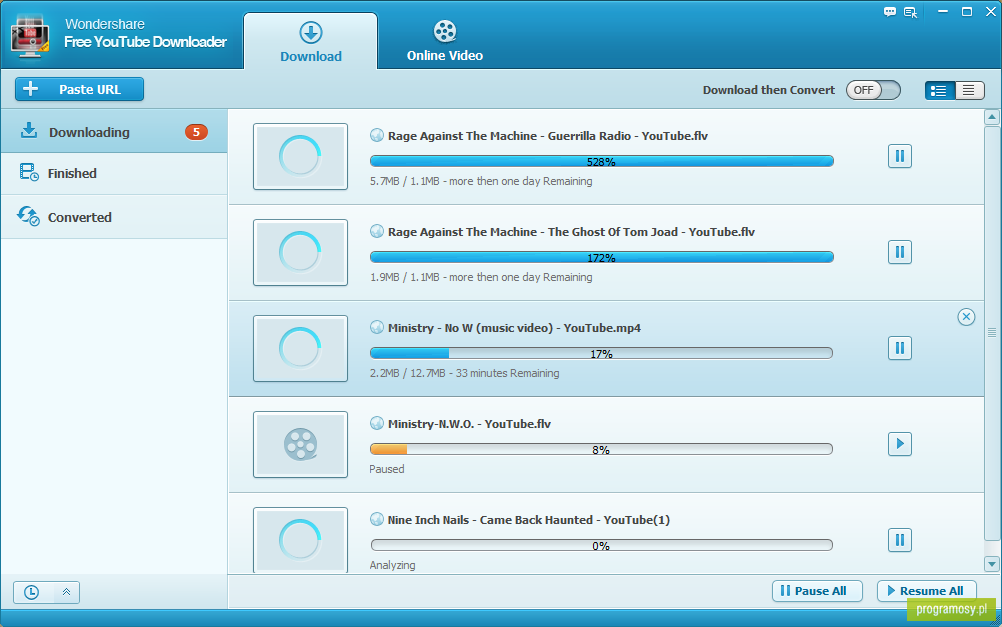Click the feedback speech bubble icon
This screenshot has width=1002, height=627.
890,12
